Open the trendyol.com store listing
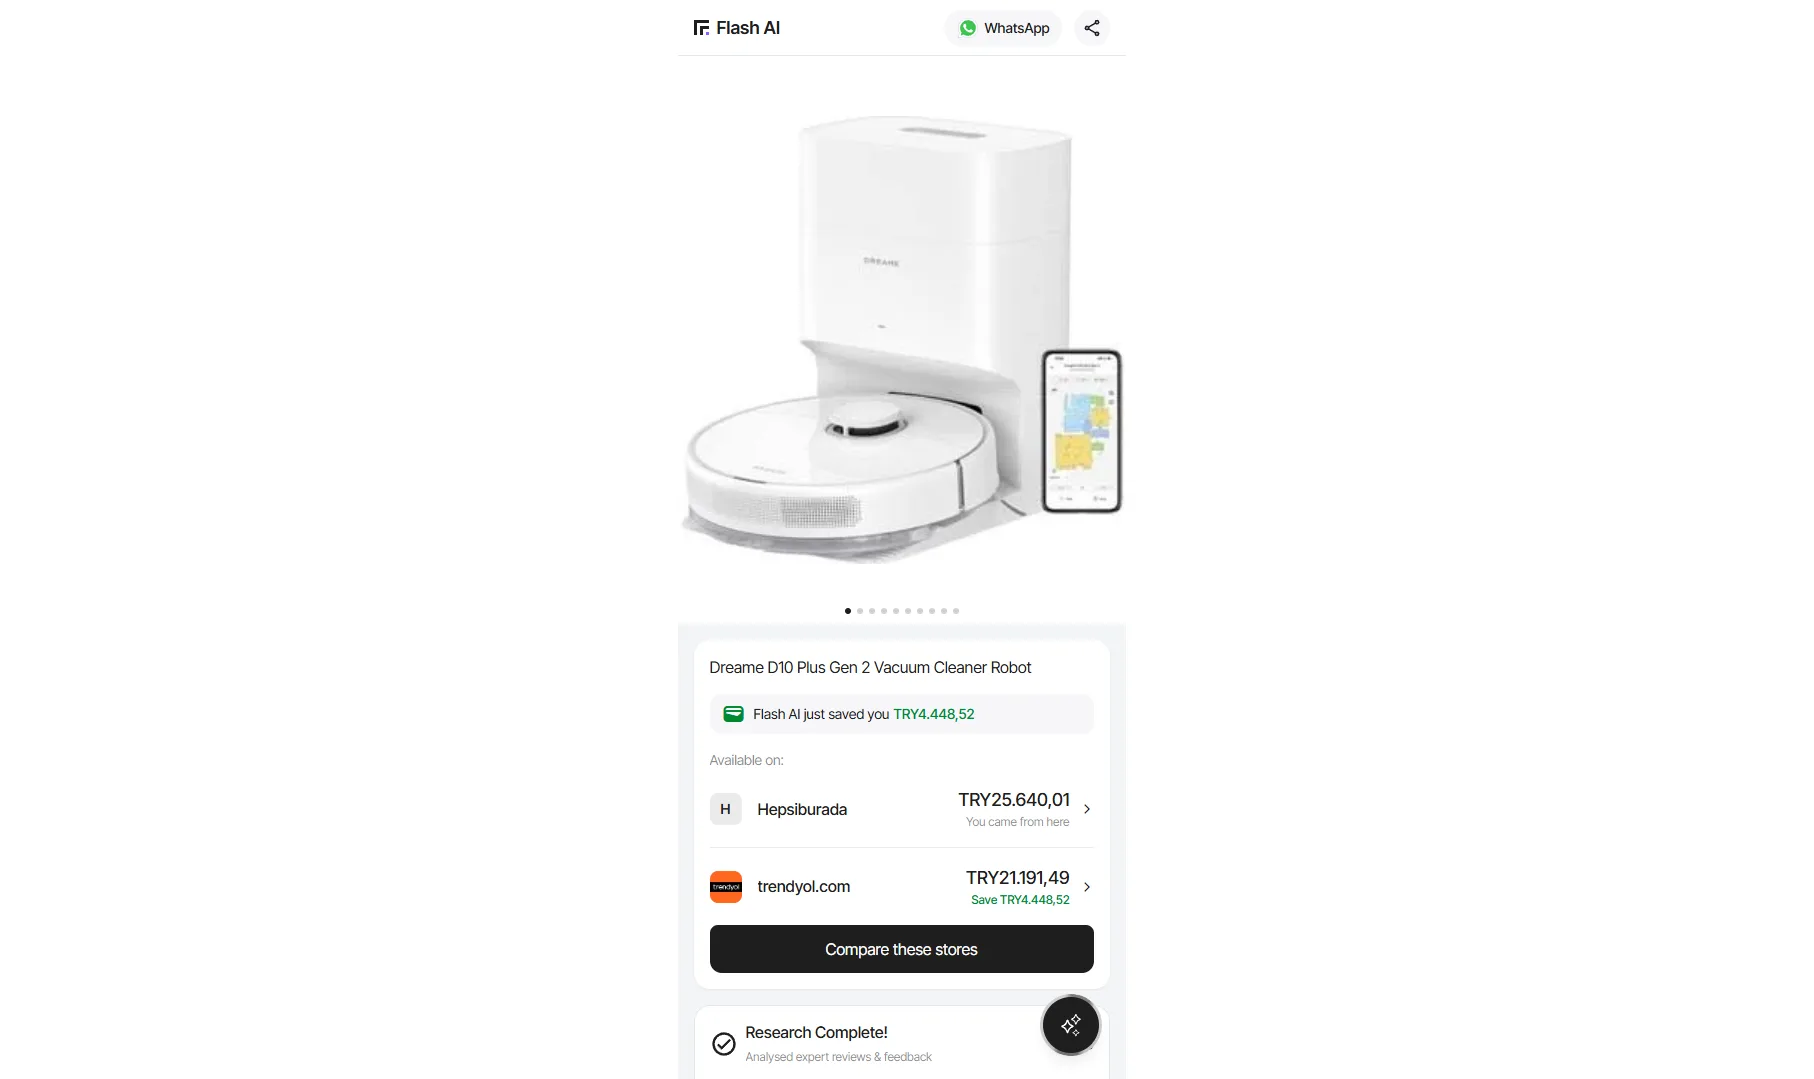 tap(902, 887)
